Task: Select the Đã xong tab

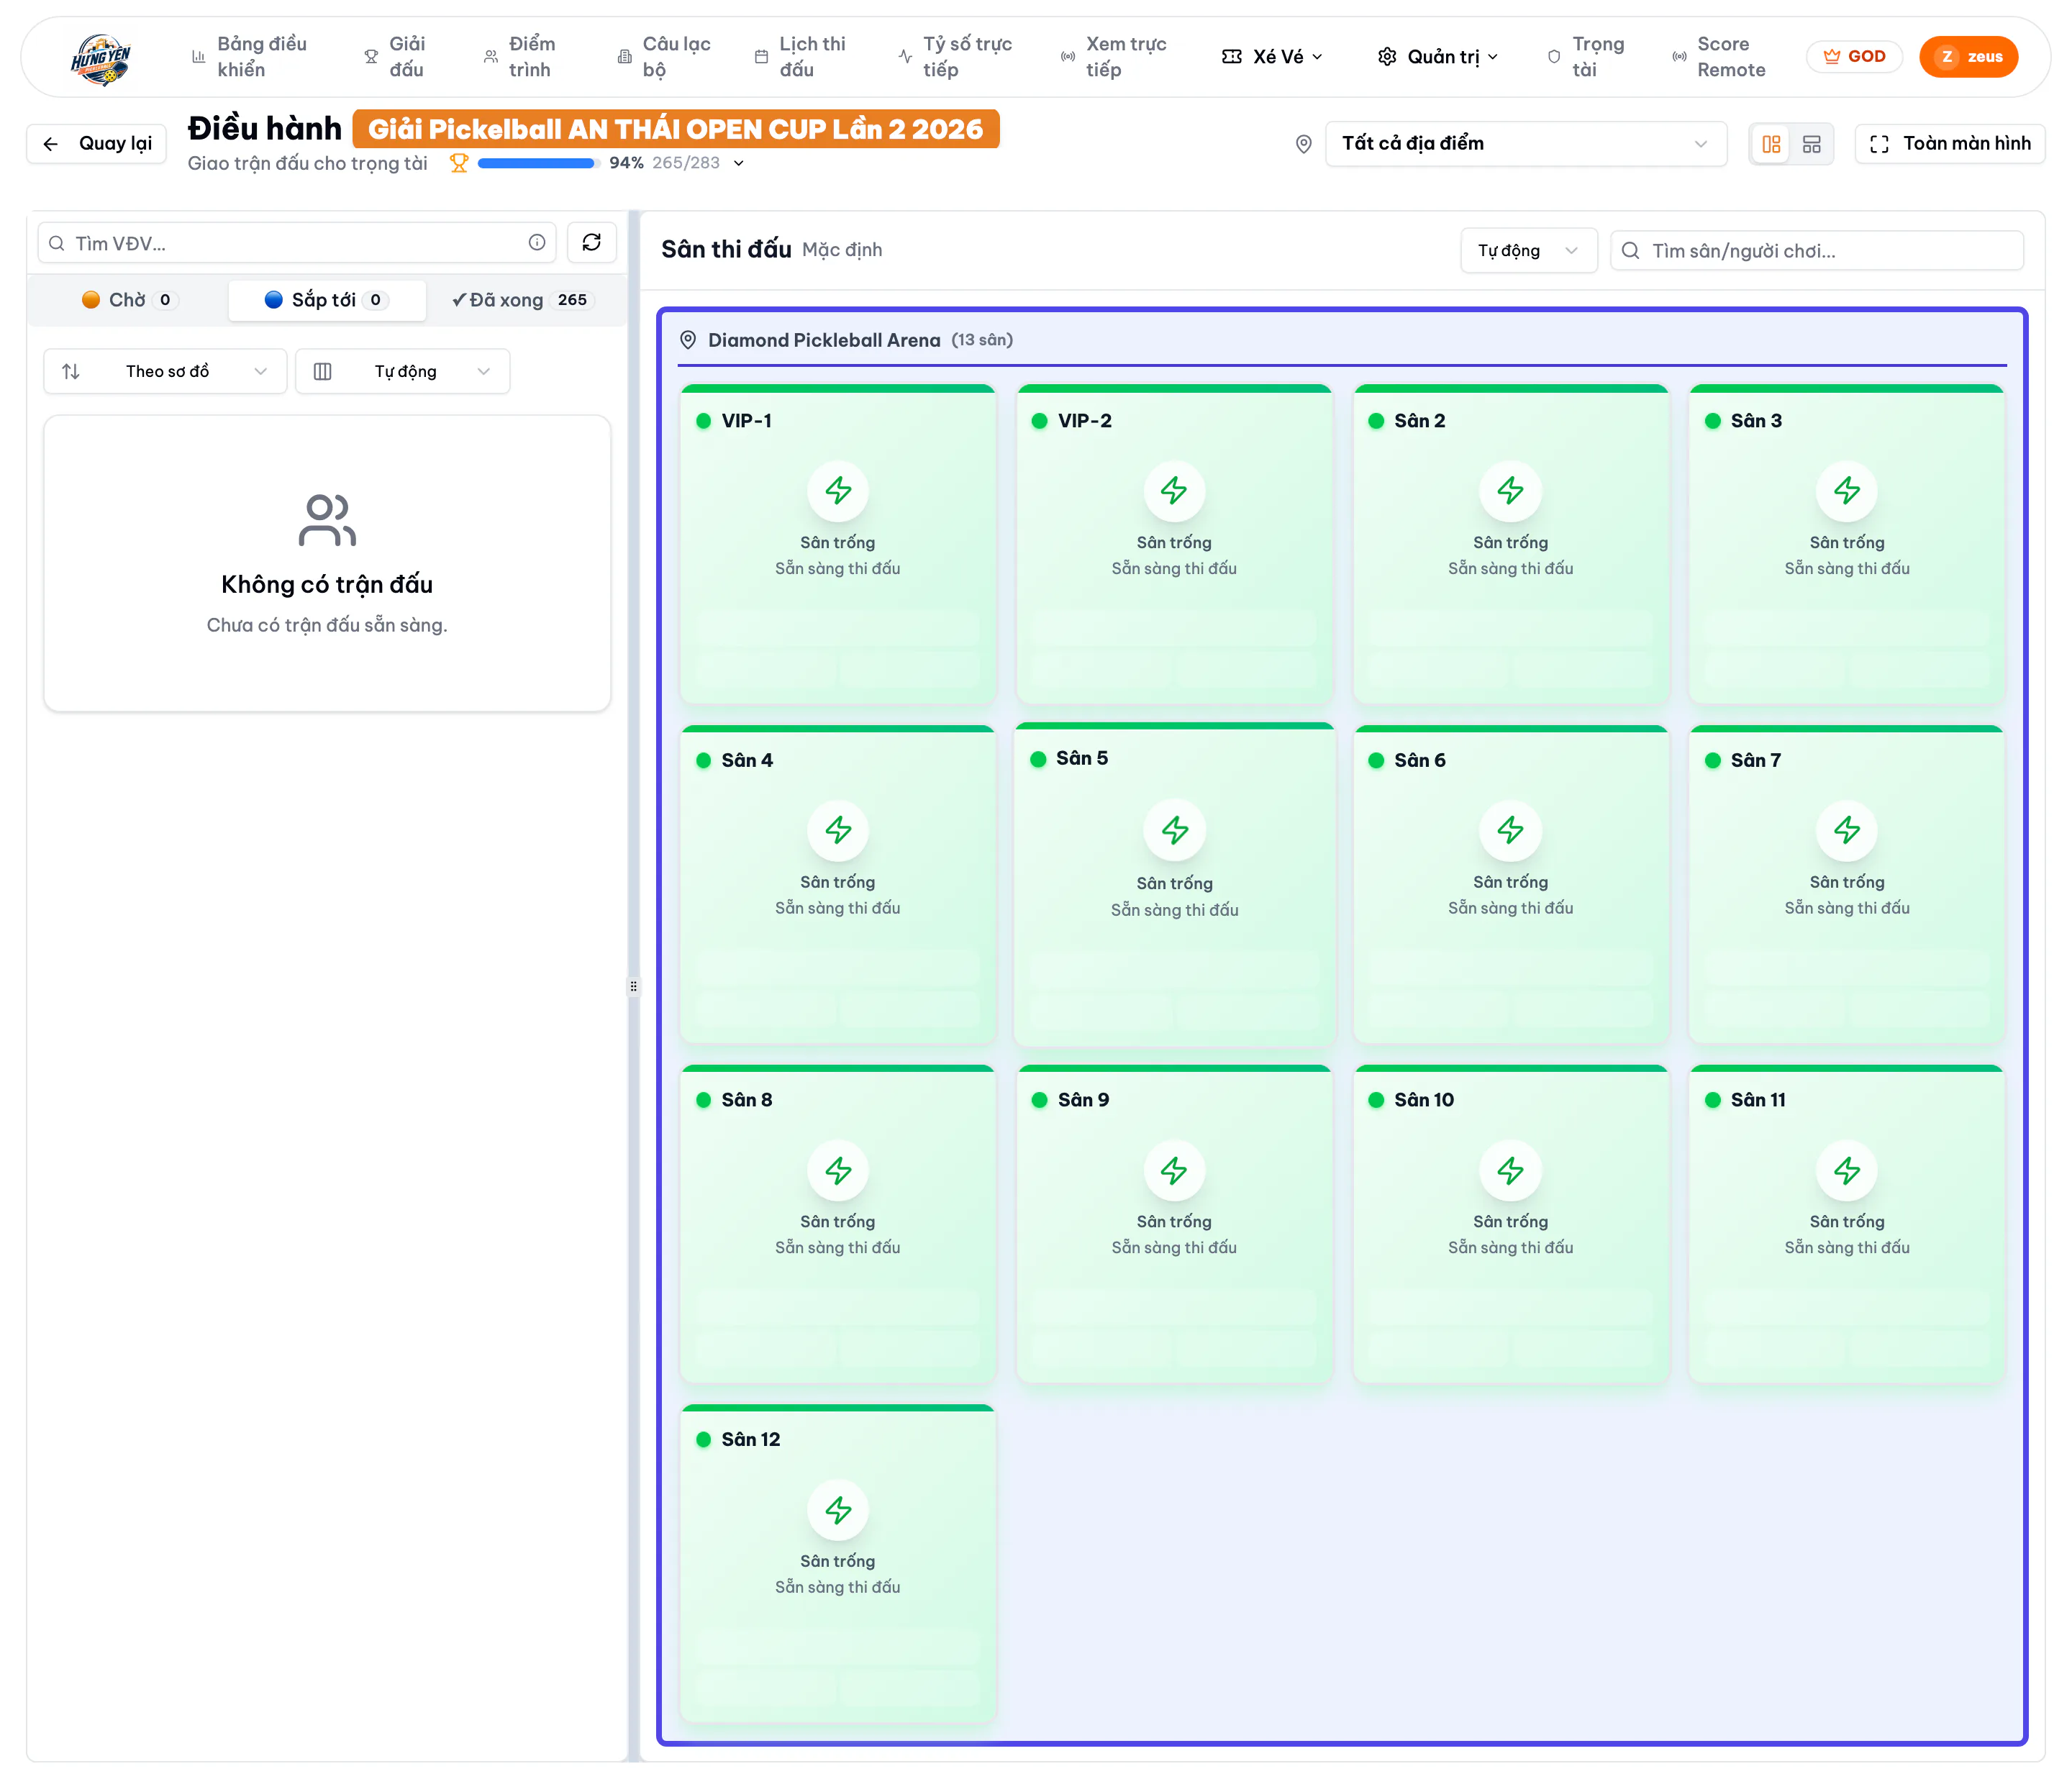Action: [x=523, y=300]
